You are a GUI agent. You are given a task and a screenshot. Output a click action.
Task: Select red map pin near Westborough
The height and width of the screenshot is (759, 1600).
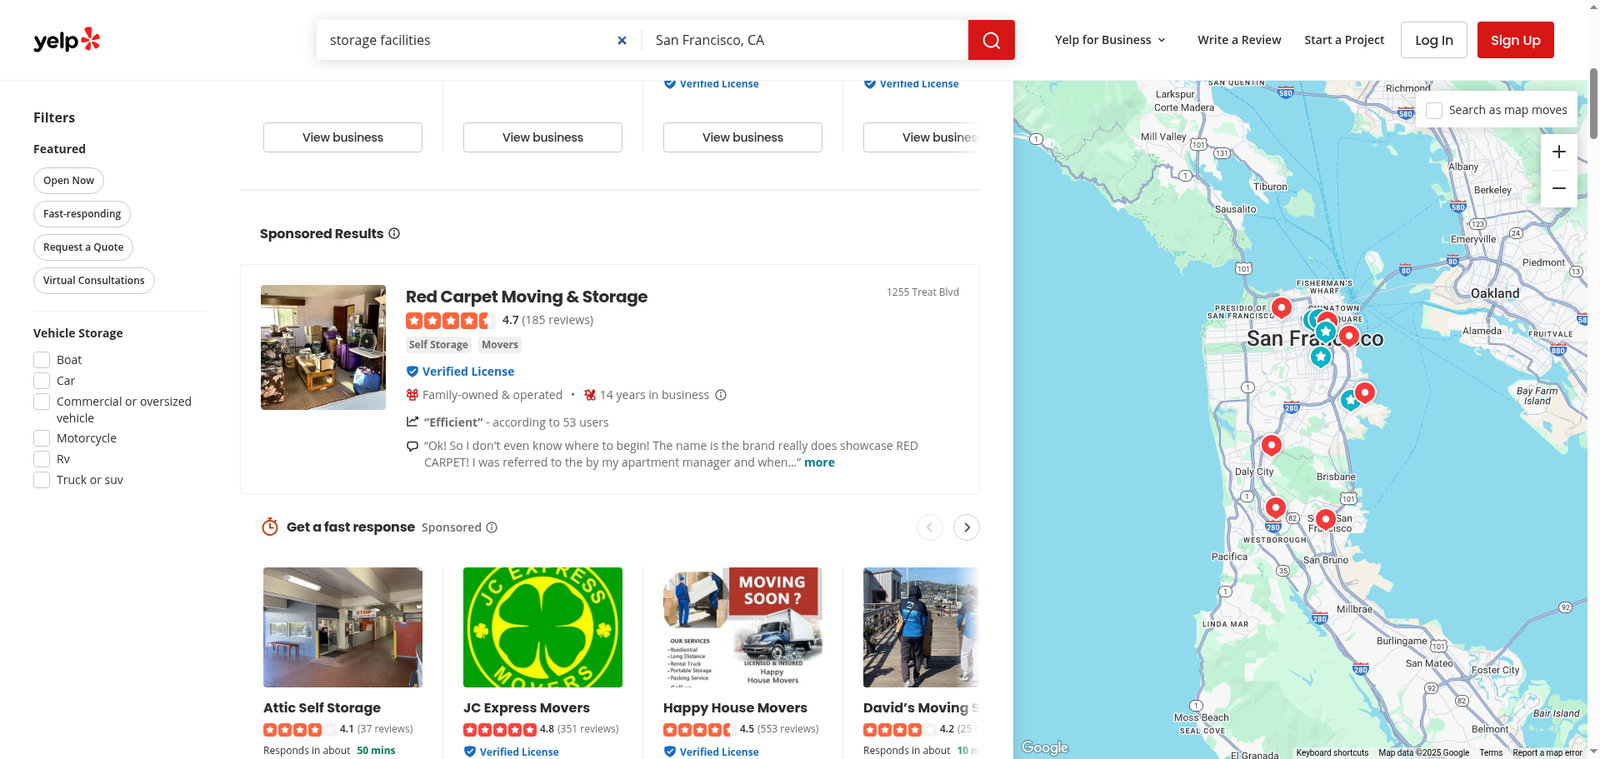(1275, 507)
